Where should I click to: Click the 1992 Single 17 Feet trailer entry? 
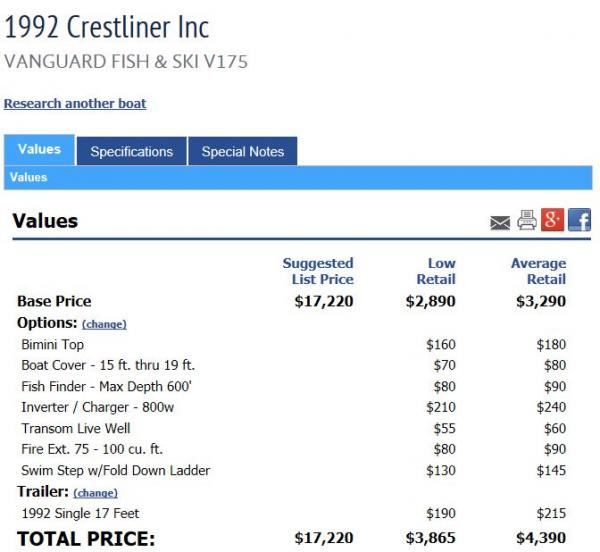[80, 513]
